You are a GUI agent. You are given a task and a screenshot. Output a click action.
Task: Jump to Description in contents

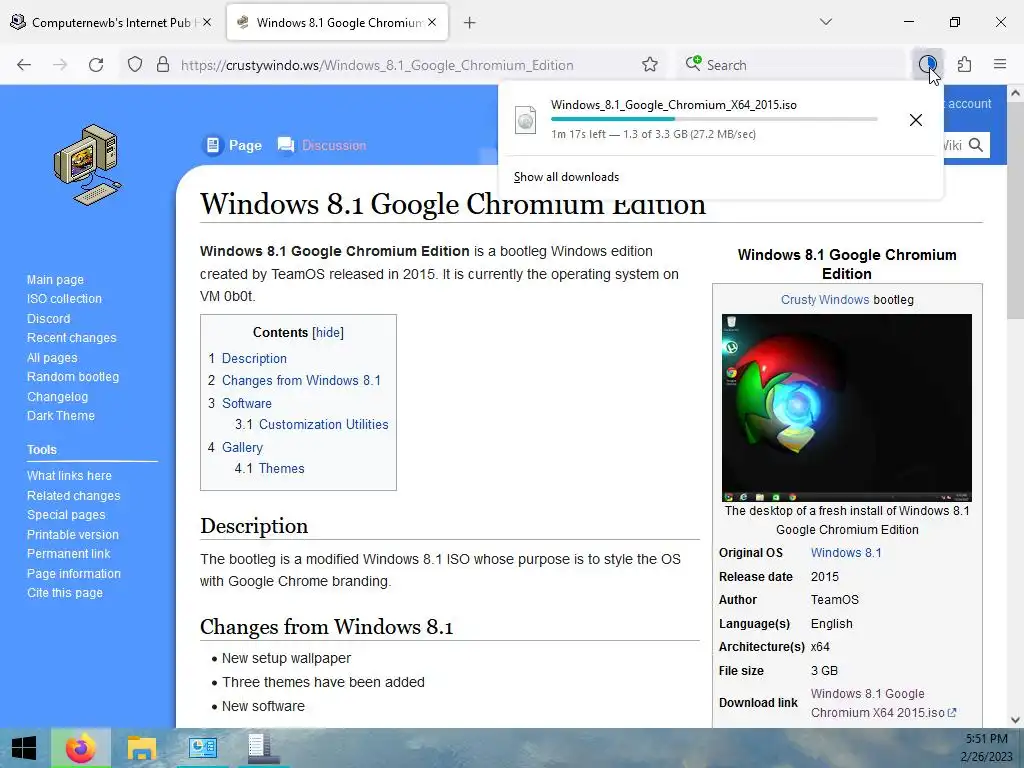(254, 359)
